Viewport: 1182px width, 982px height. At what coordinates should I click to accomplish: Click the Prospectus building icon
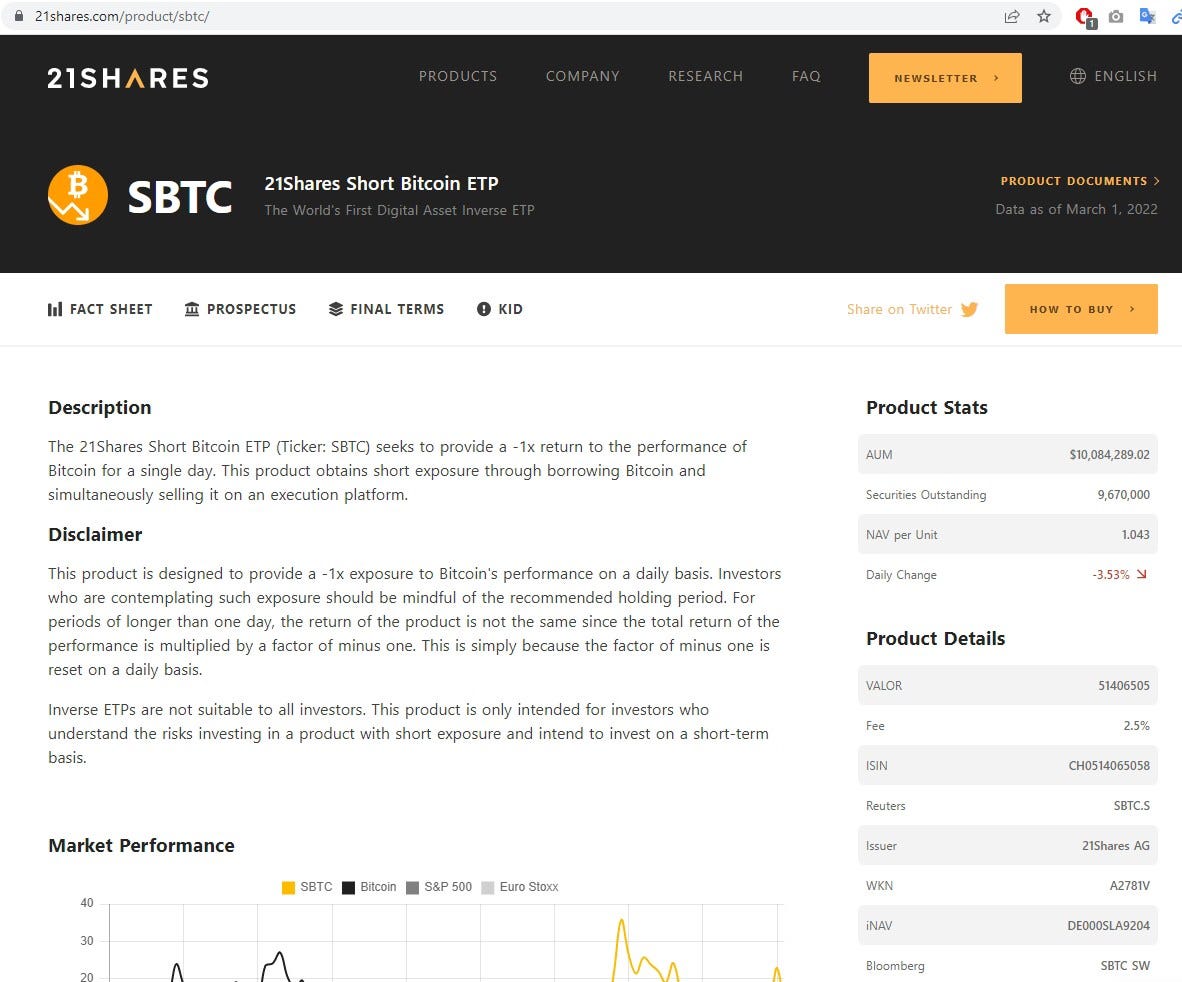(x=192, y=309)
